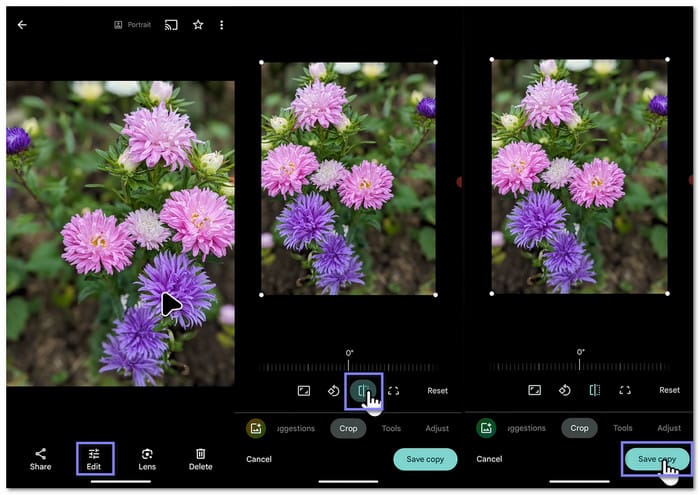Tap Share in the first panel

tap(41, 459)
